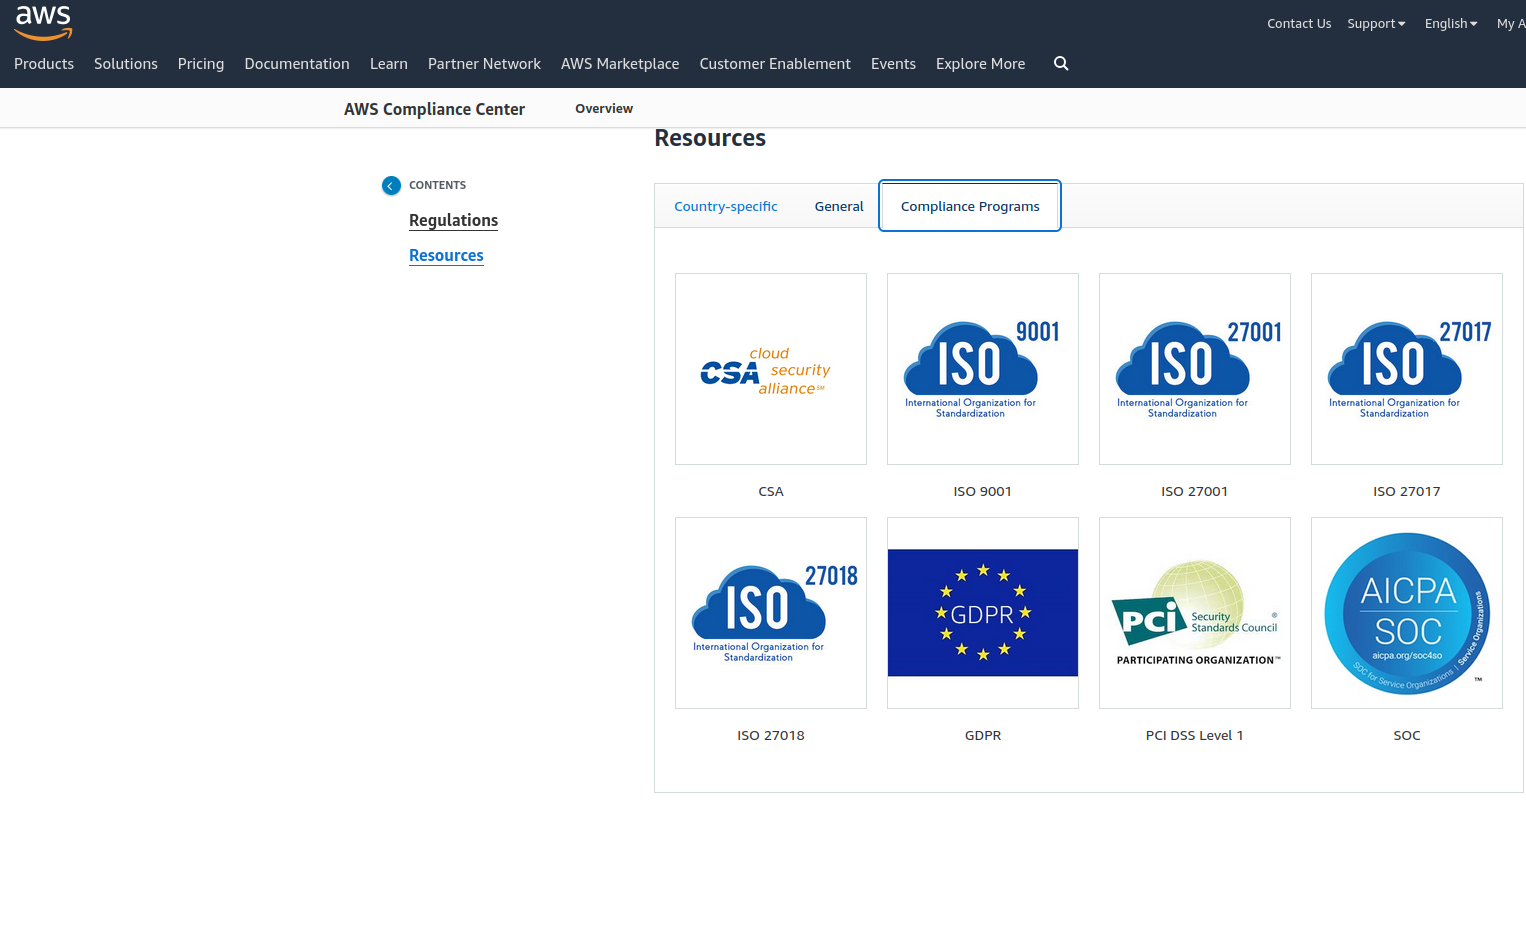1526x932 pixels.
Task: Open Events in the navigation
Action: click(x=893, y=63)
